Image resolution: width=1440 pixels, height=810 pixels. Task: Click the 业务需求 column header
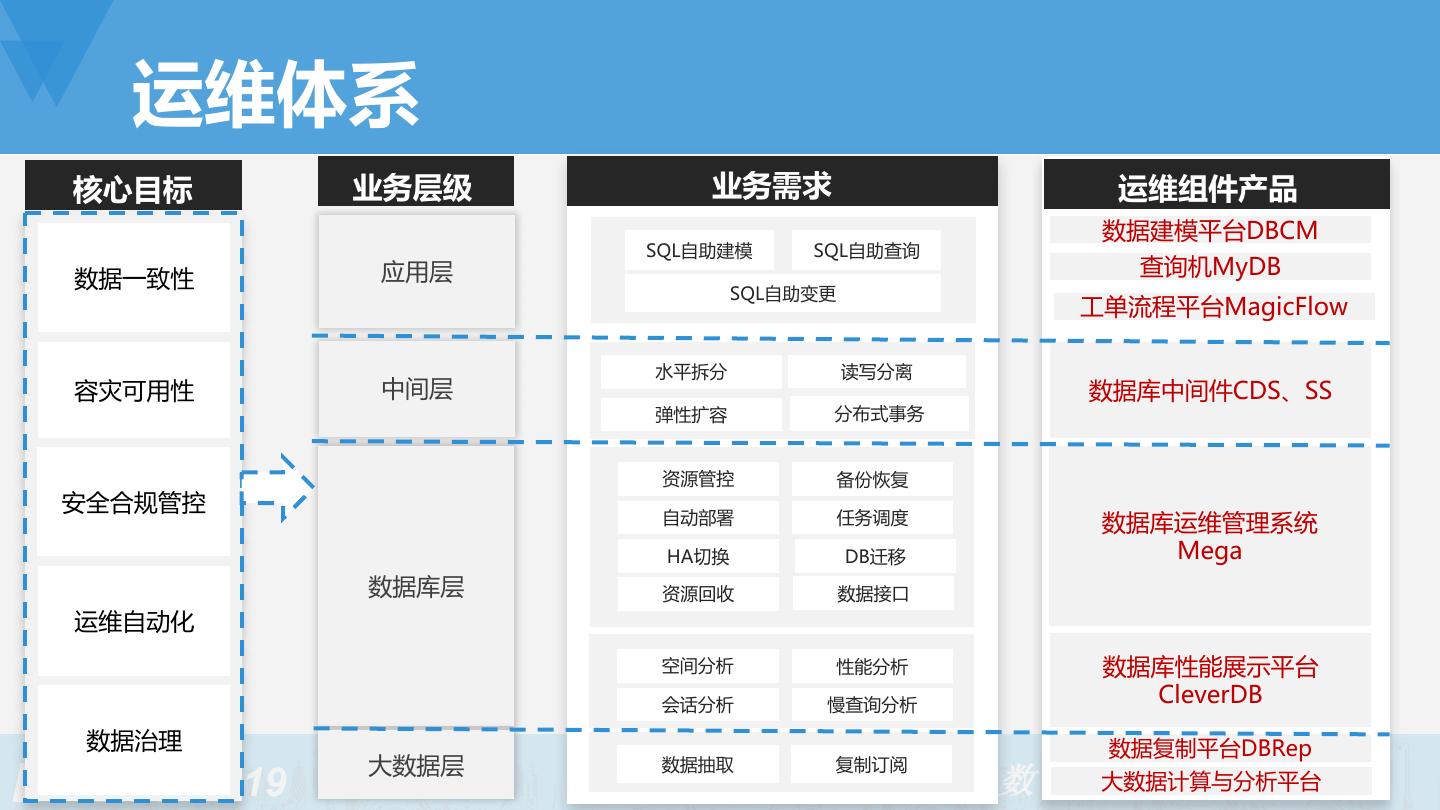tap(782, 182)
